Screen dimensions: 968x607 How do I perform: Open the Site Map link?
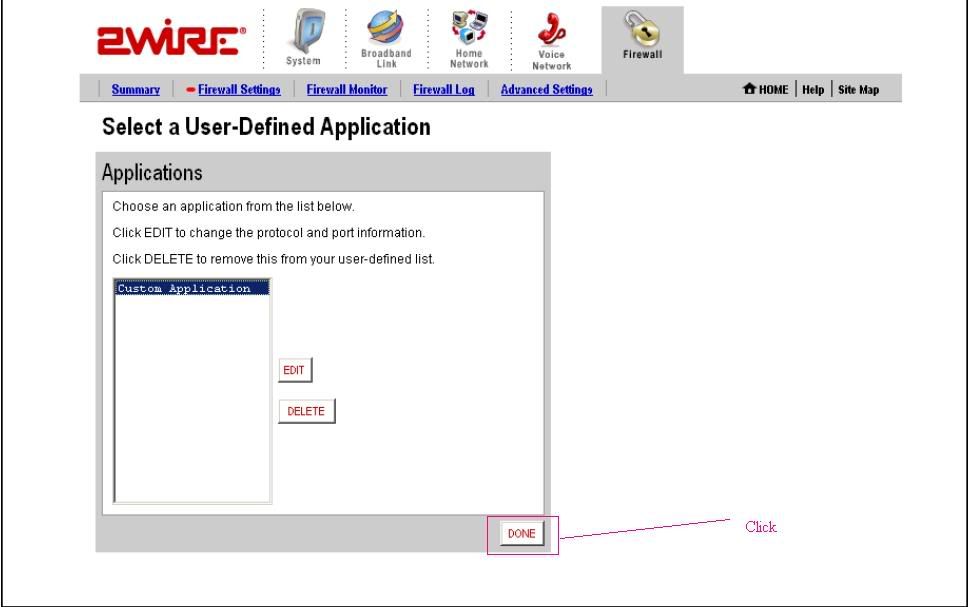point(858,90)
